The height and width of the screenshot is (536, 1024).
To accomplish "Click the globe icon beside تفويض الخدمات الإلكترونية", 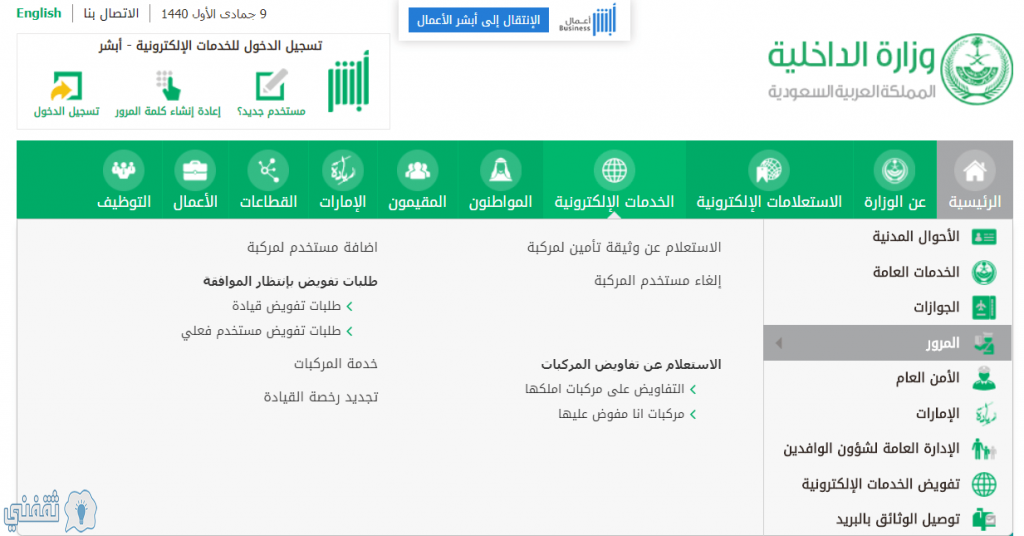I will 984,484.
